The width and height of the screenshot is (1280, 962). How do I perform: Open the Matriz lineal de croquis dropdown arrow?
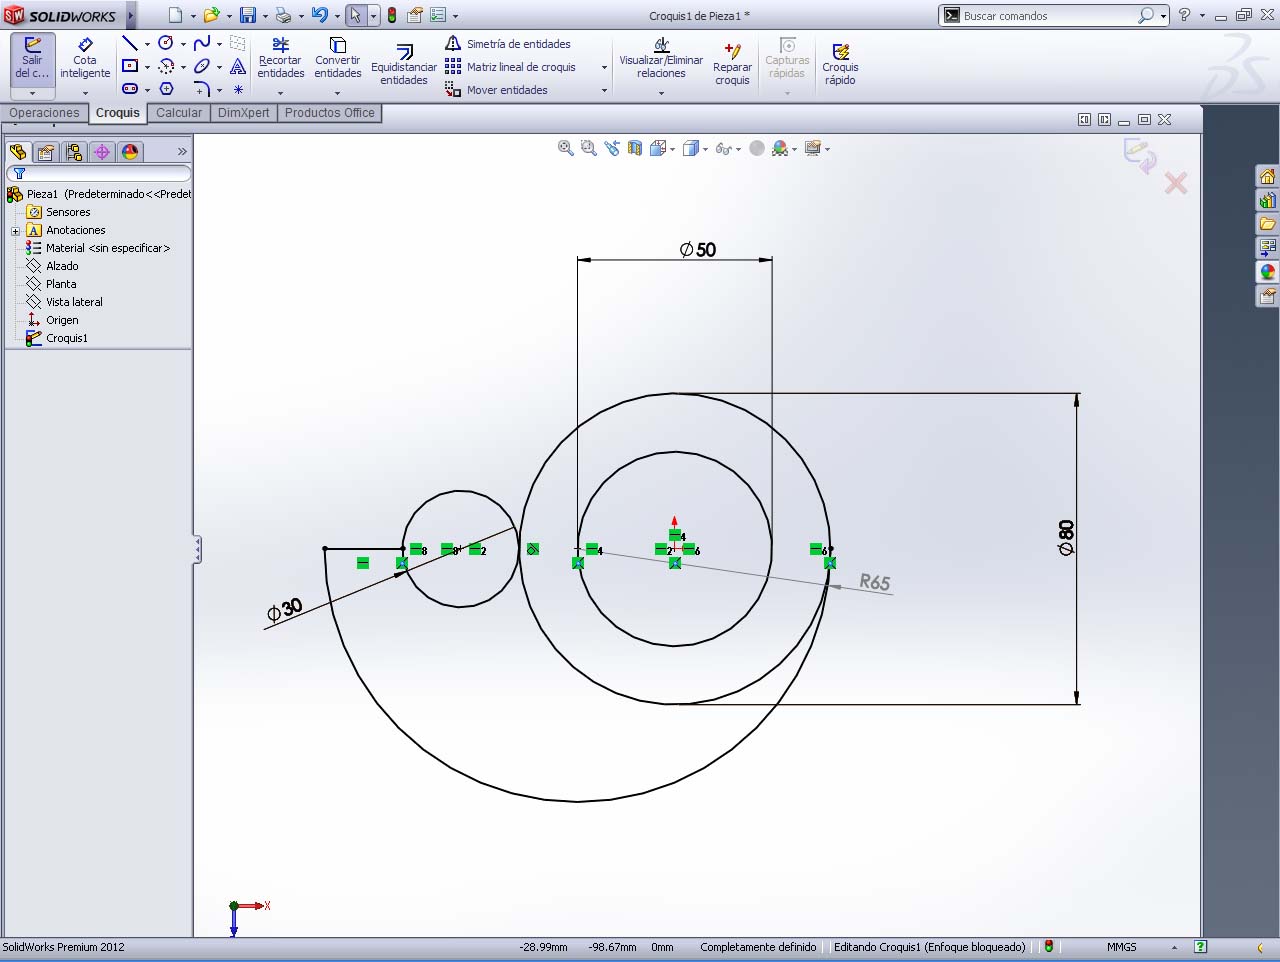[604, 67]
